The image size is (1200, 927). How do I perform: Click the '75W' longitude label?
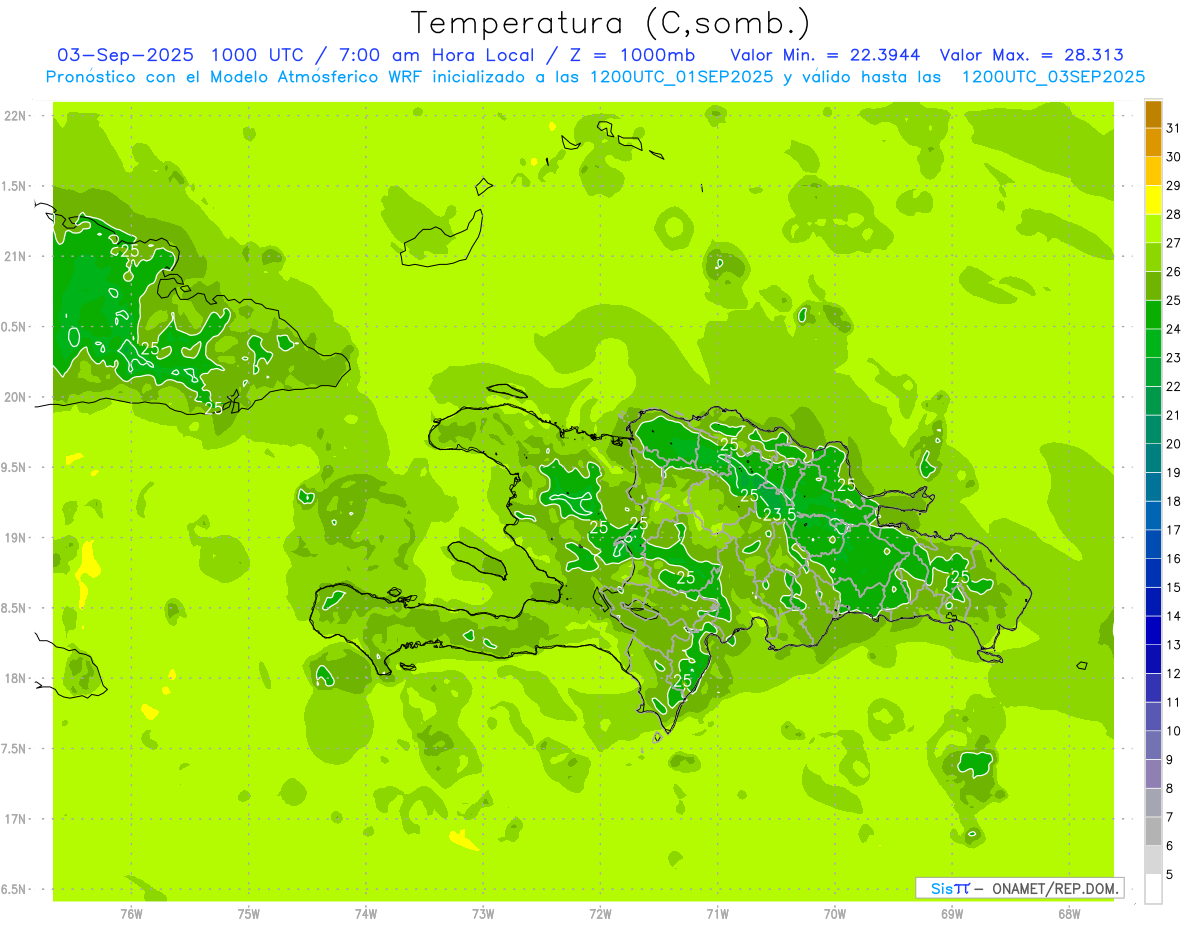point(249,914)
